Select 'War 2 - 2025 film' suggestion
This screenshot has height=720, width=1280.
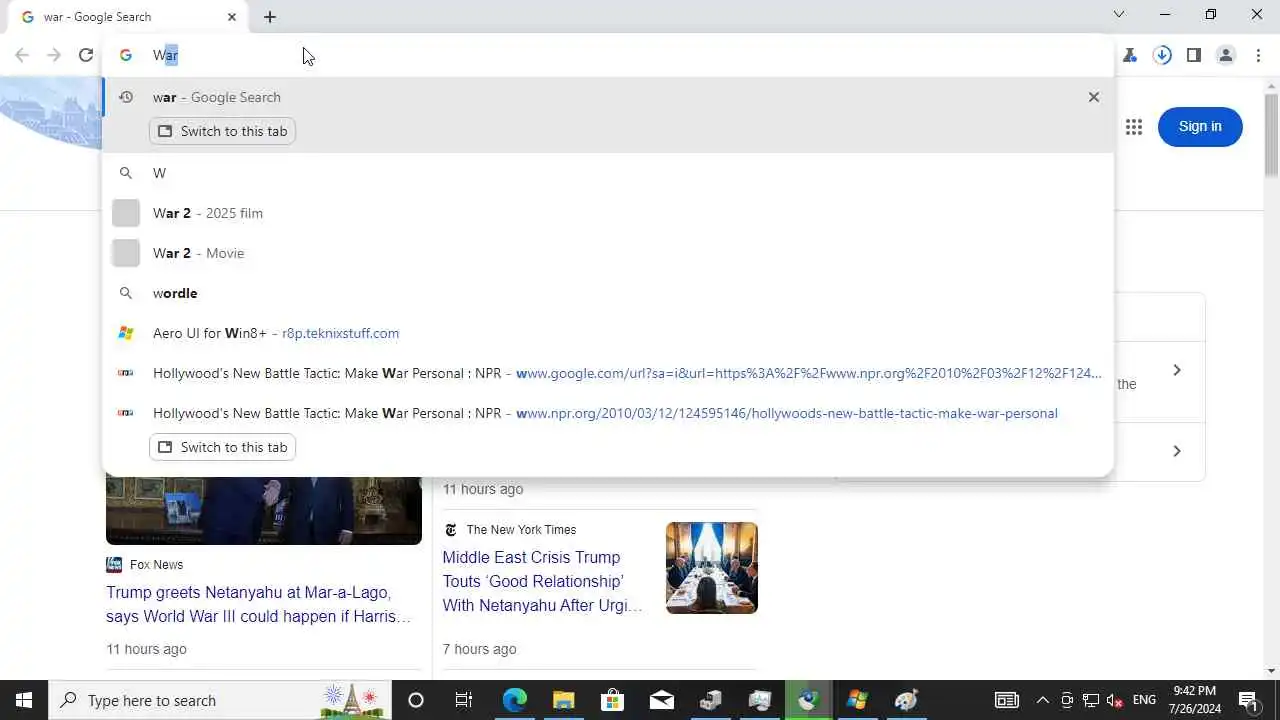click(608, 213)
